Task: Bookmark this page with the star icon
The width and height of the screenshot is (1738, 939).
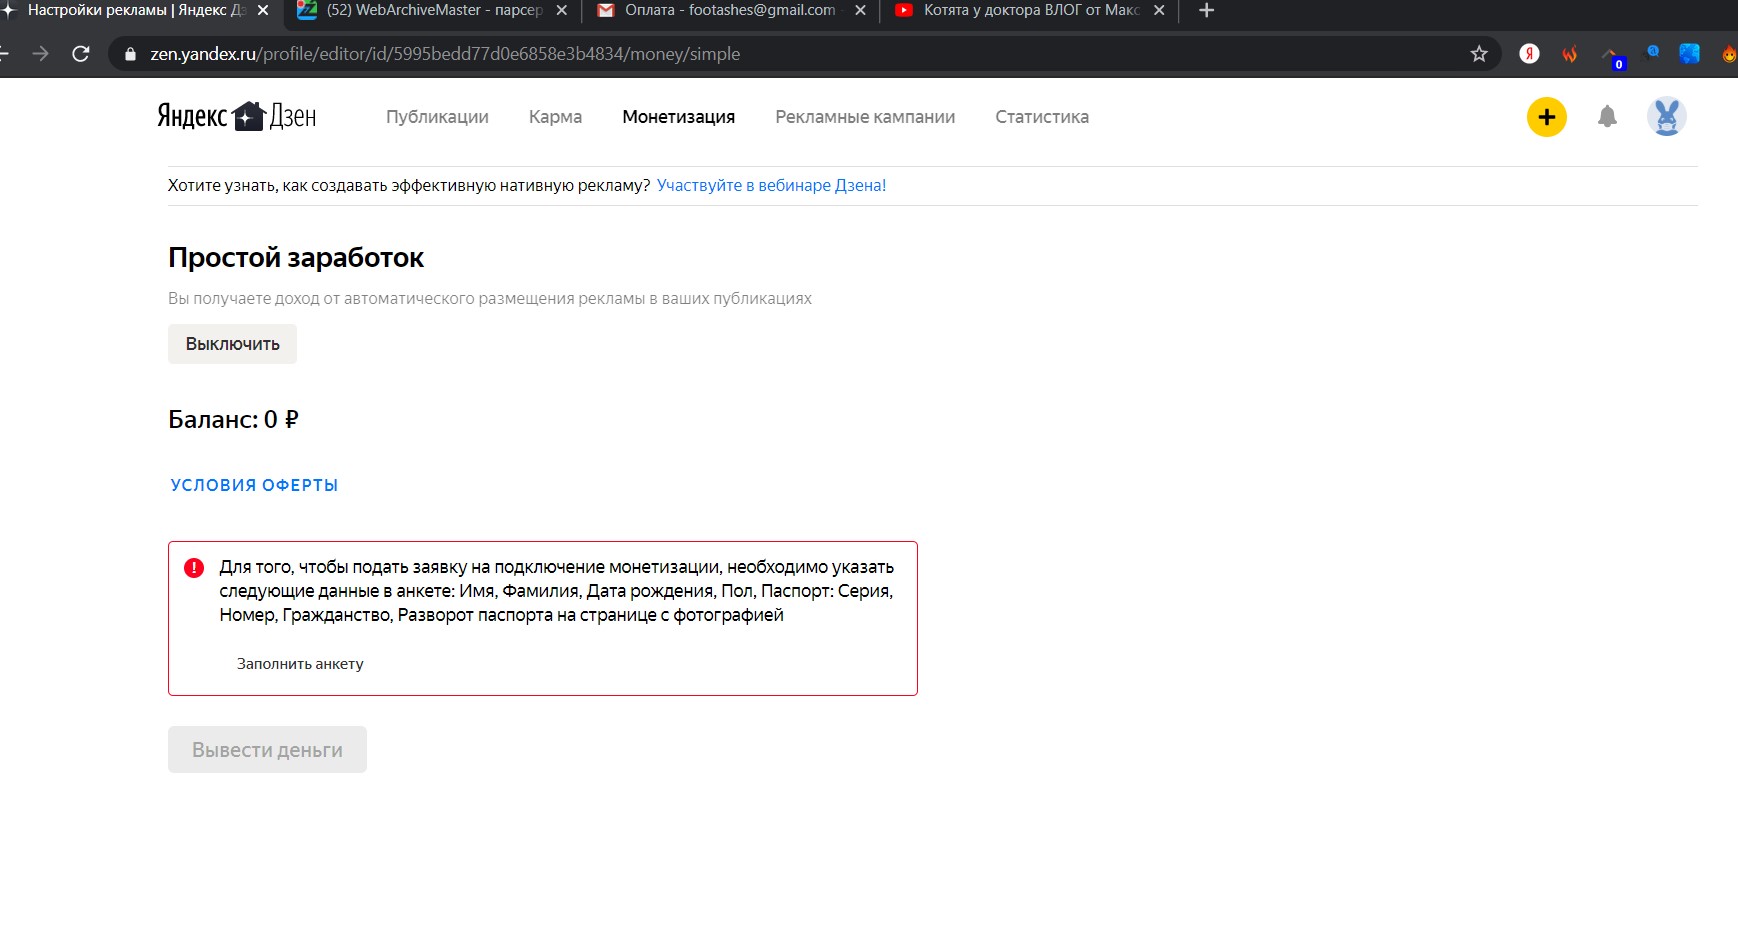Action: [x=1479, y=54]
